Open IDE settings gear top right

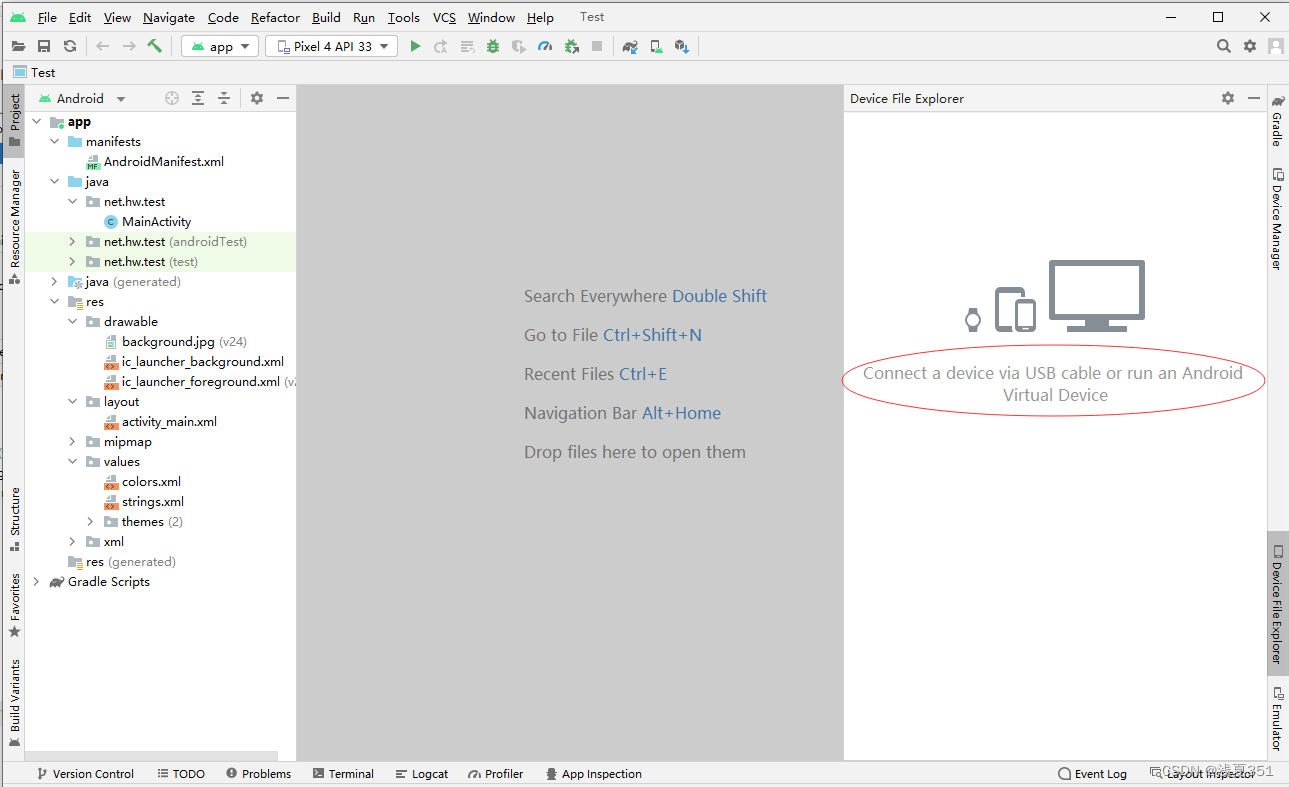tap(1250, 46)
